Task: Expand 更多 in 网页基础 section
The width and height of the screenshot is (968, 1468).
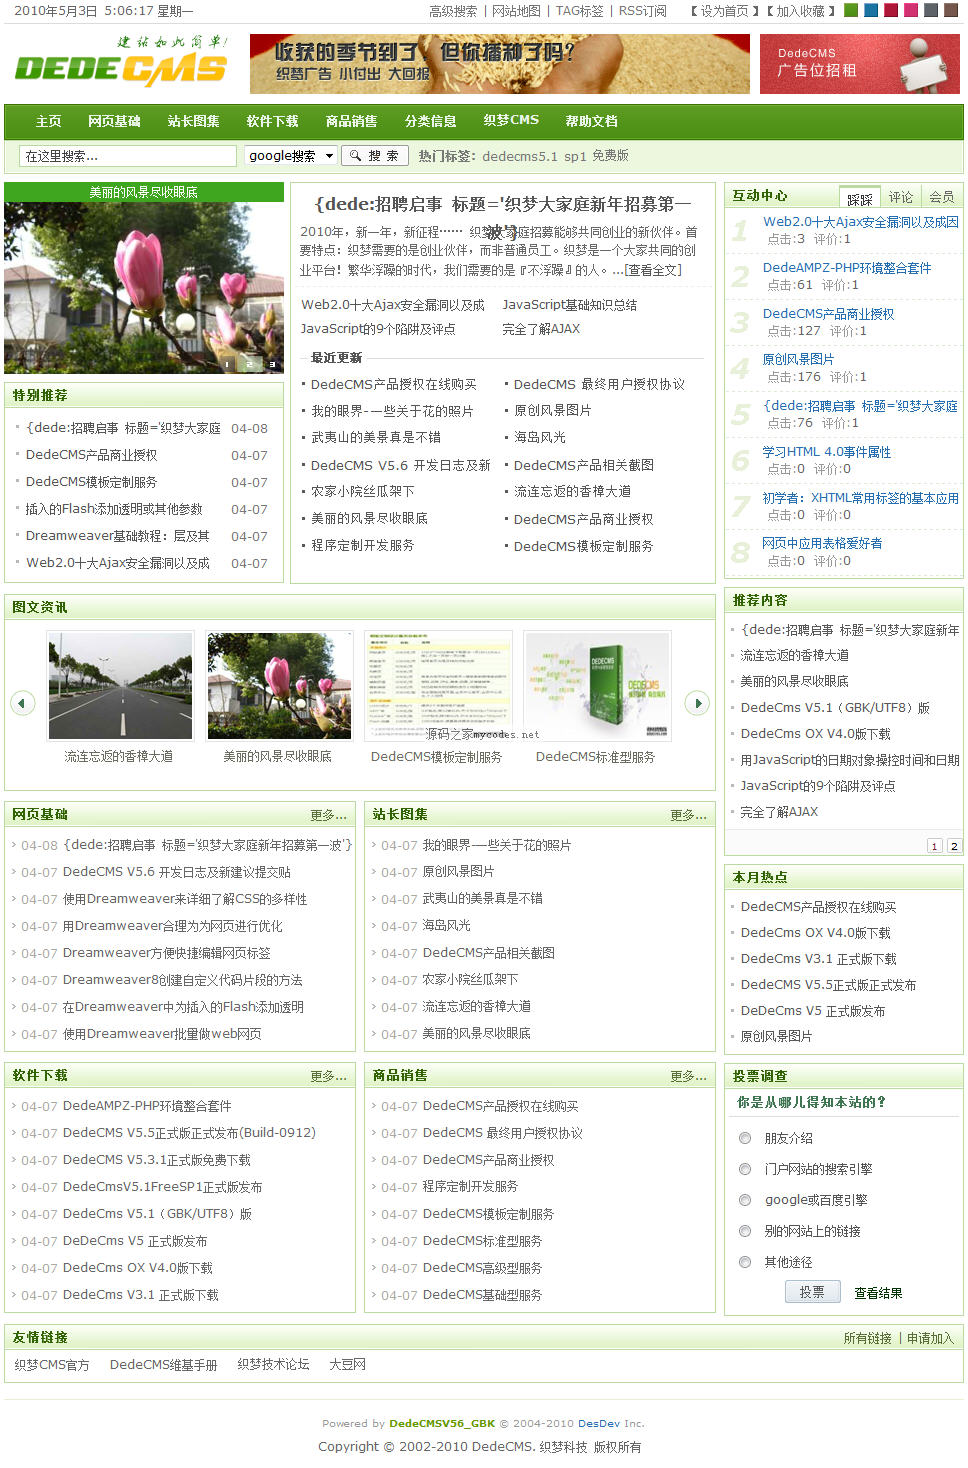Action: 328,815
